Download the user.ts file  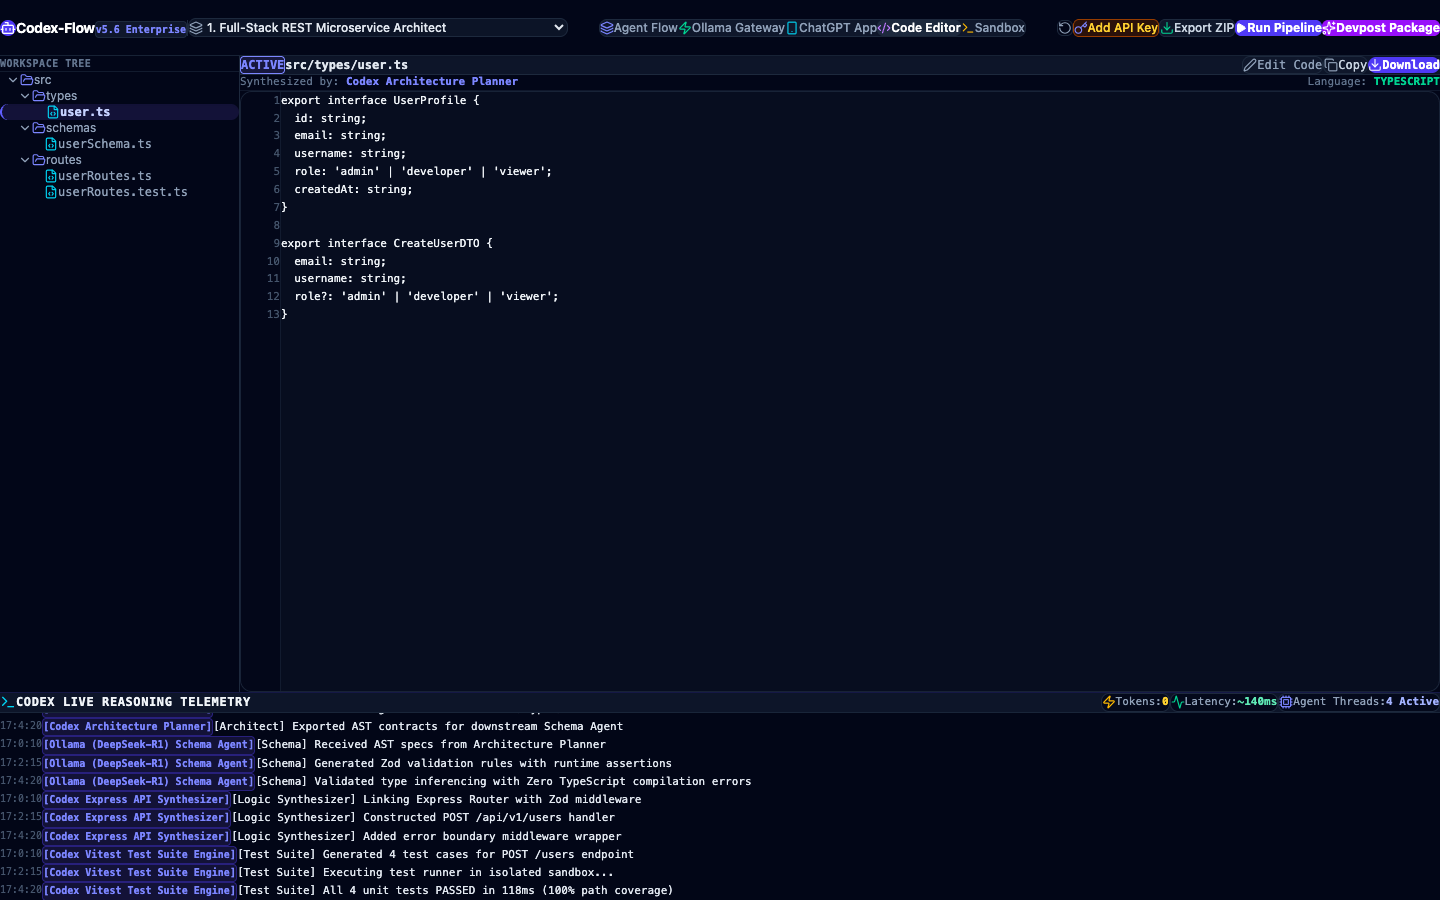click(x=1404, y=65)
